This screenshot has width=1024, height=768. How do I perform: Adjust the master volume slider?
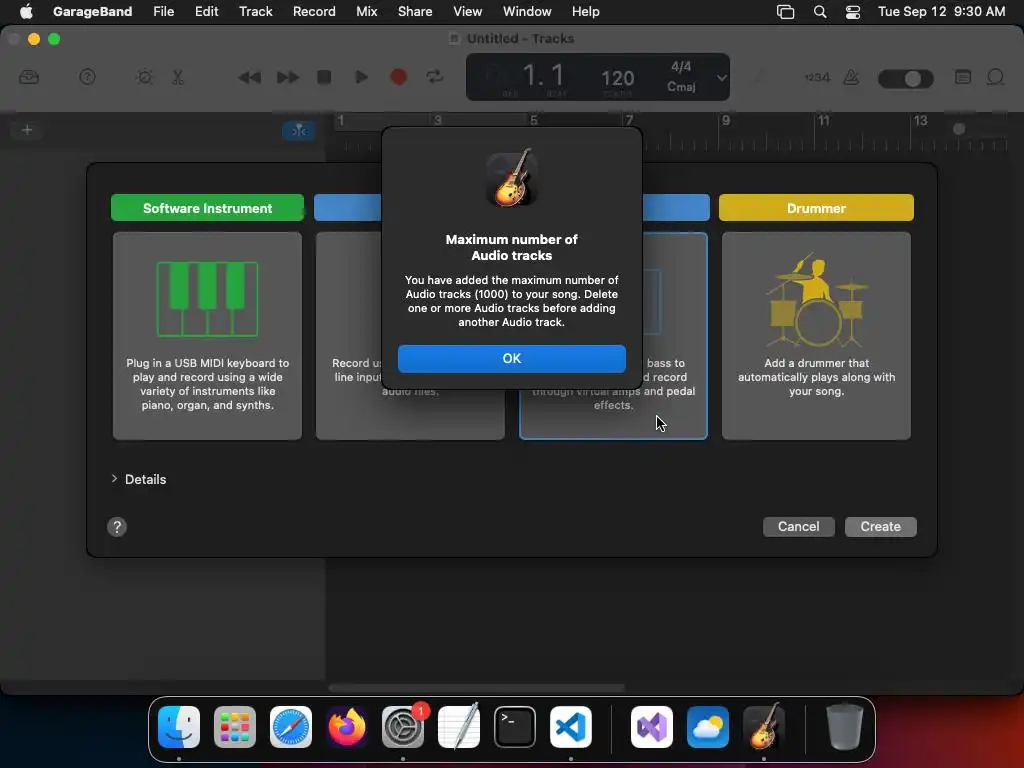tap(906, 78)
